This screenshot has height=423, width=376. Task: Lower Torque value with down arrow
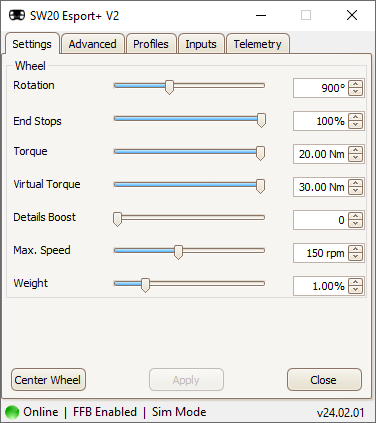point(356,158)
